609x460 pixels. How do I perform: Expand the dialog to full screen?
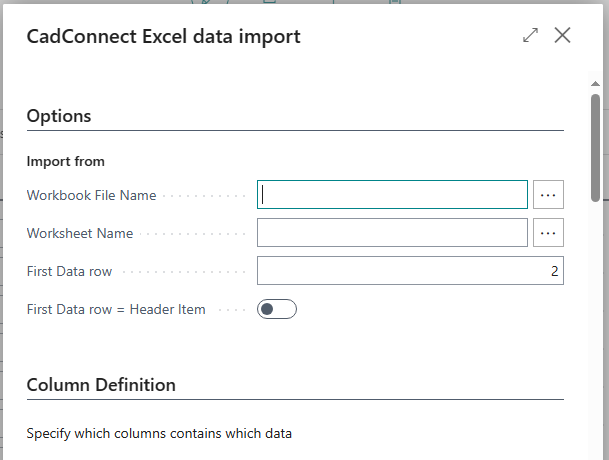[x=530, y=36]
